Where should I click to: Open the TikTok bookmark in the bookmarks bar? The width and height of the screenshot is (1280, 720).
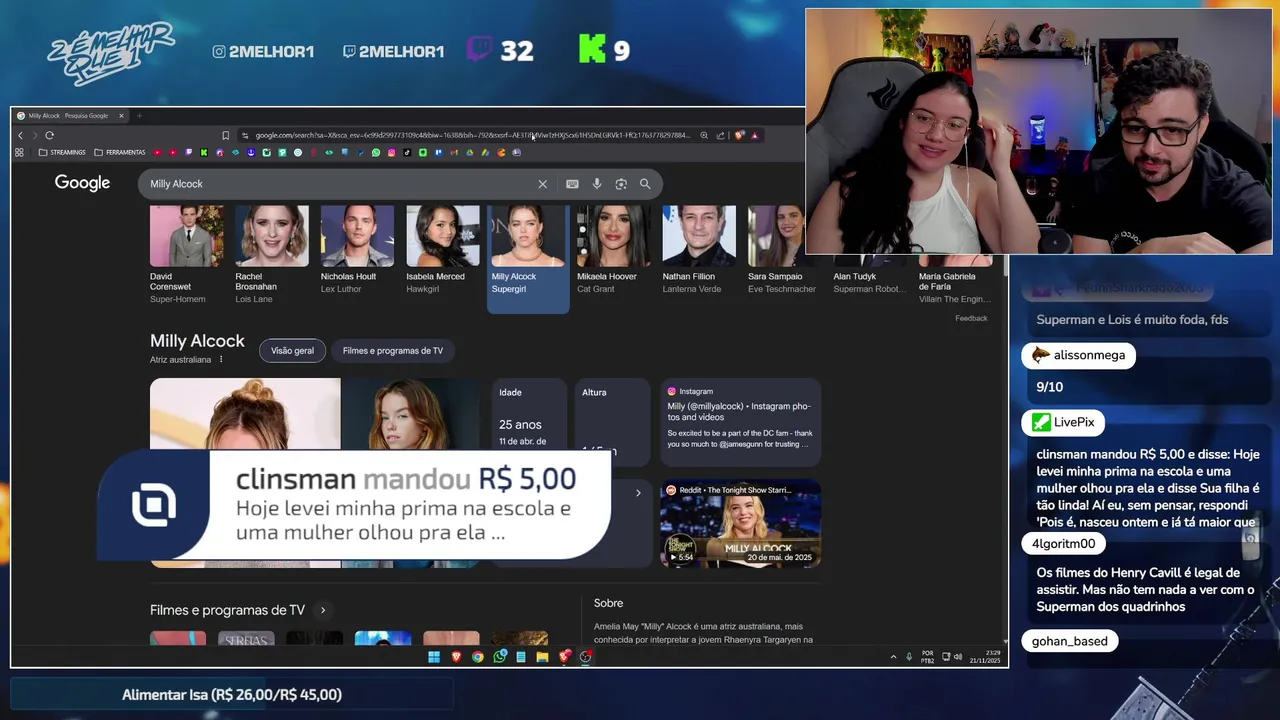tap(407, 153)
